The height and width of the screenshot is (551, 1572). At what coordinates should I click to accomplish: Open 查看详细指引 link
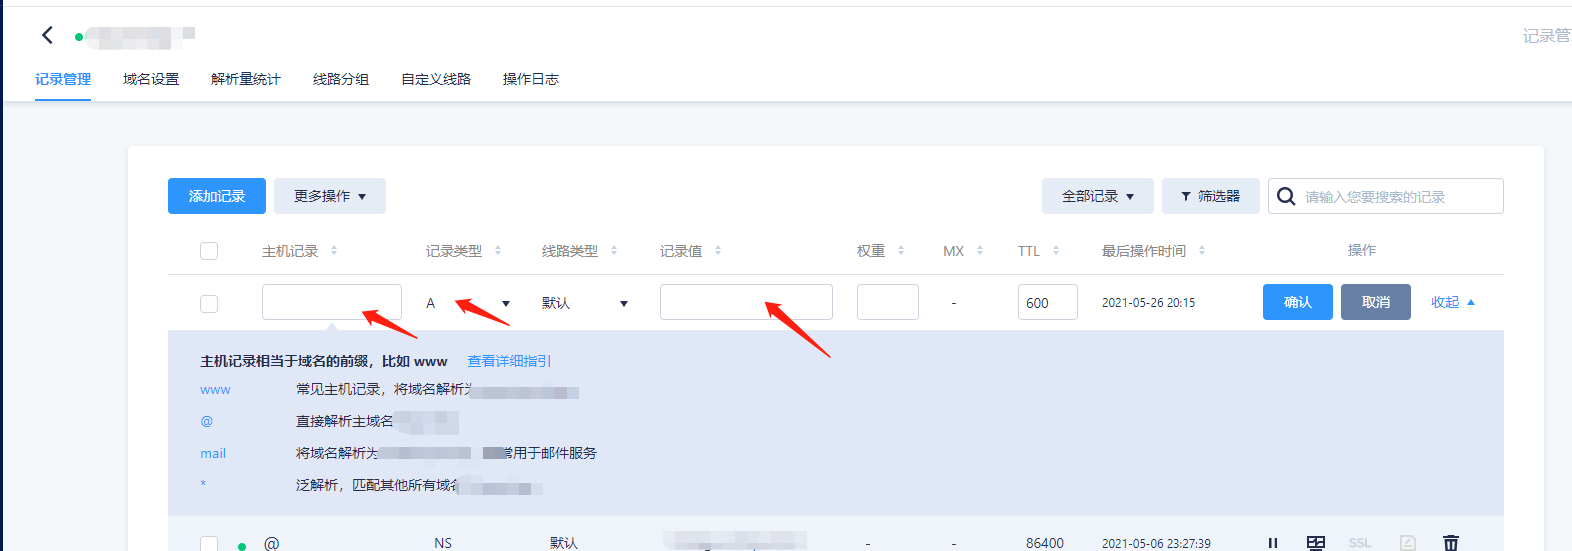click(x=509, y=361)
